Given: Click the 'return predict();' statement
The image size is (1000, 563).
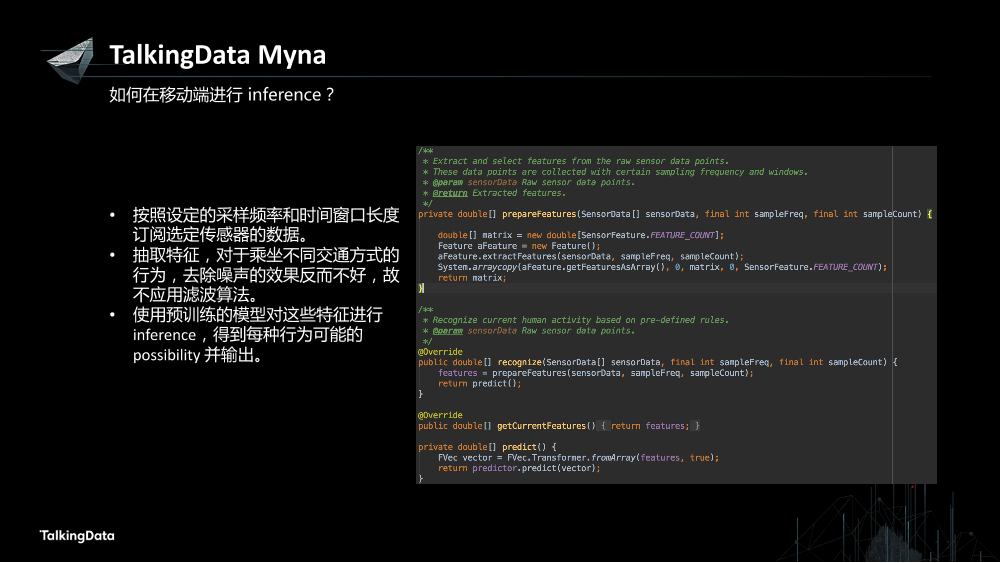Looking at the screenshot, I should (x=480, y=384).
